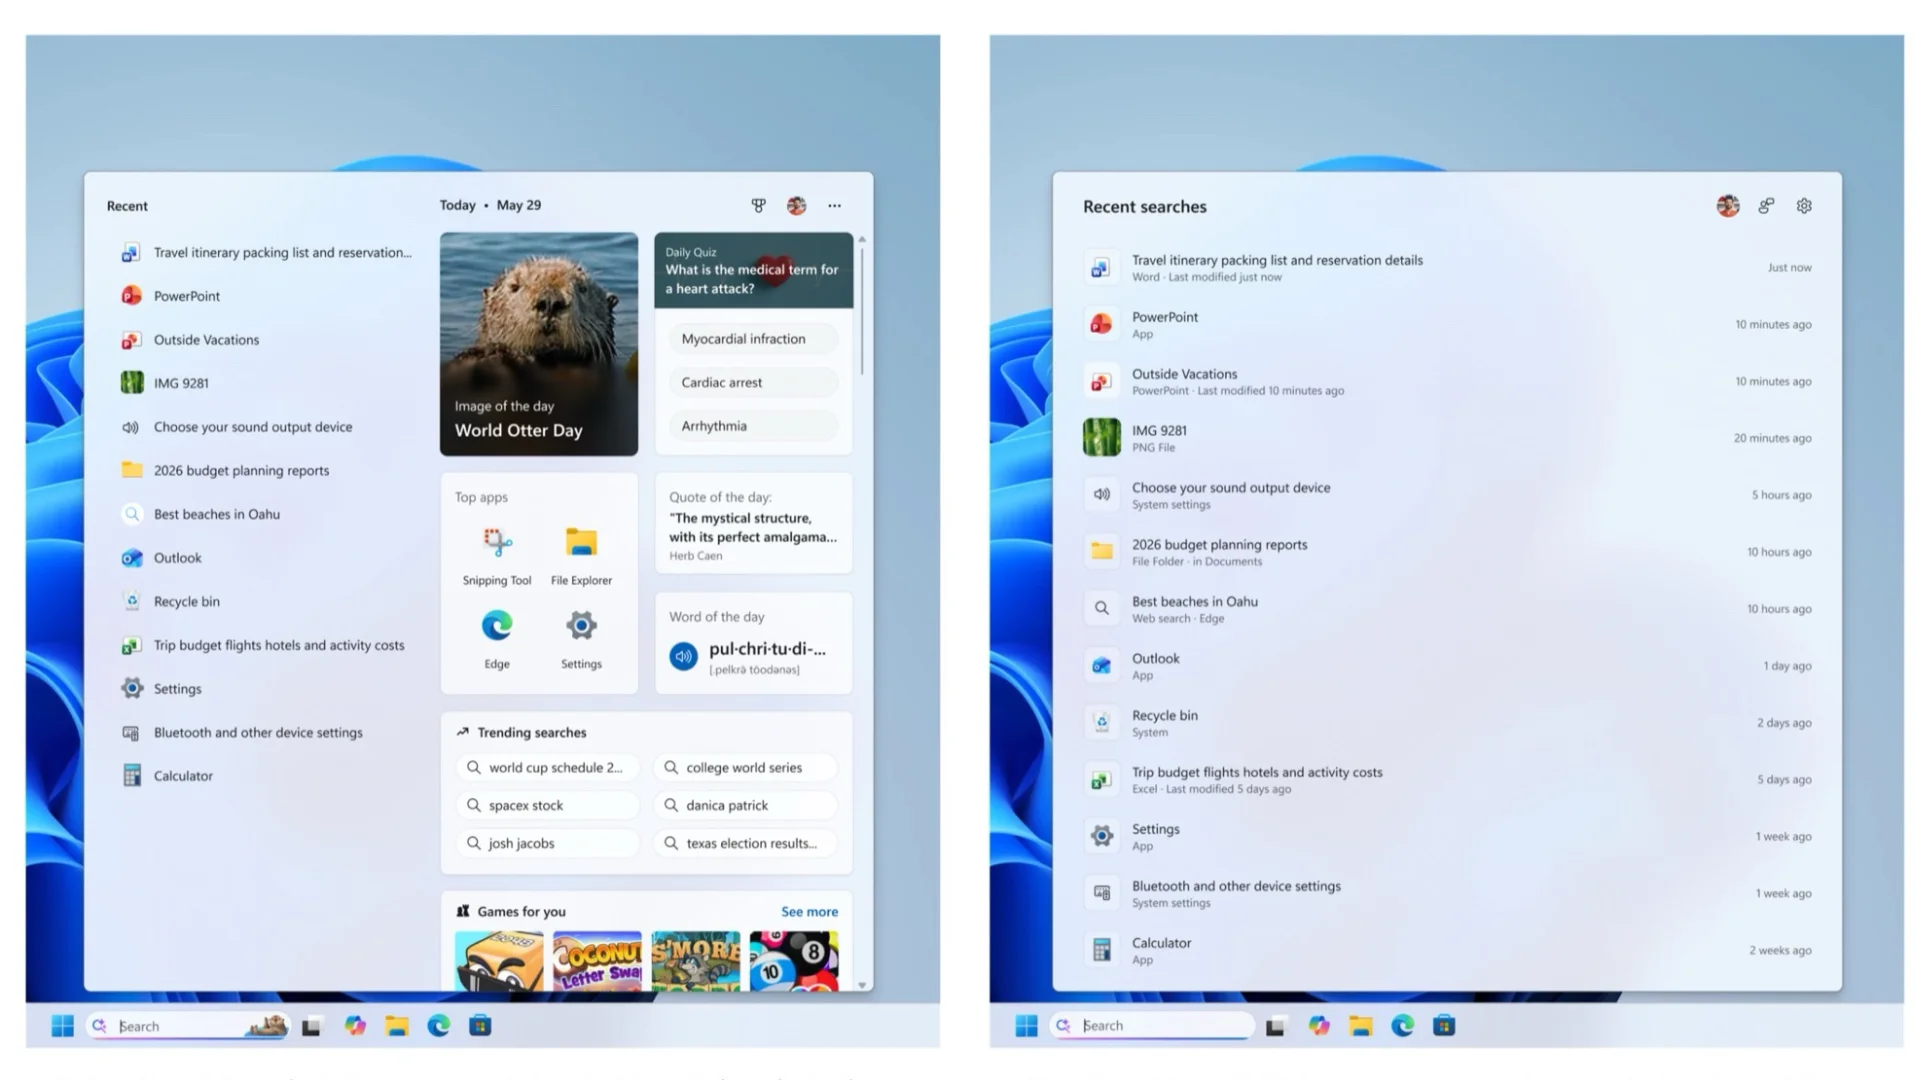Open File Explorer on the left taskbar
1920x1080 pixels.
point(397,1026)
